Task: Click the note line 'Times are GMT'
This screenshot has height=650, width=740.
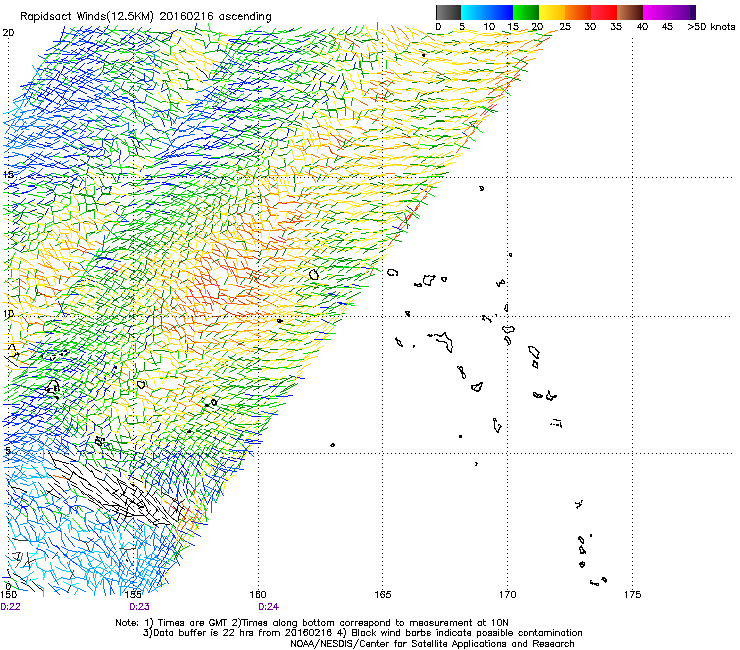Action: [x=192, y=623]
